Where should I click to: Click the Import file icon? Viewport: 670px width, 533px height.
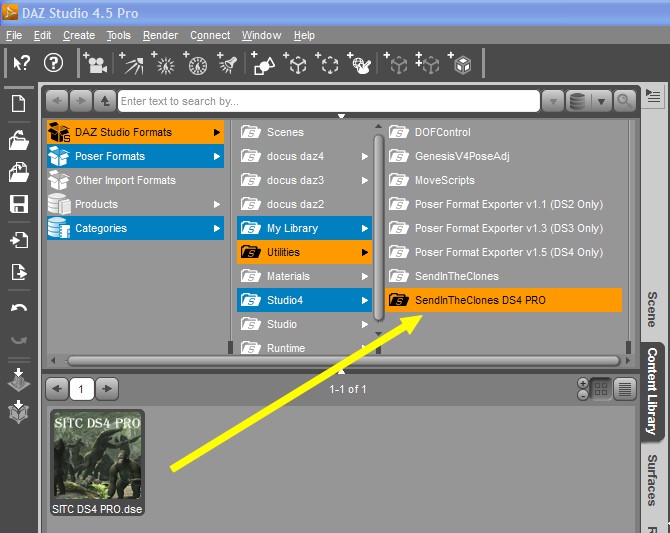tap(19, 240)
